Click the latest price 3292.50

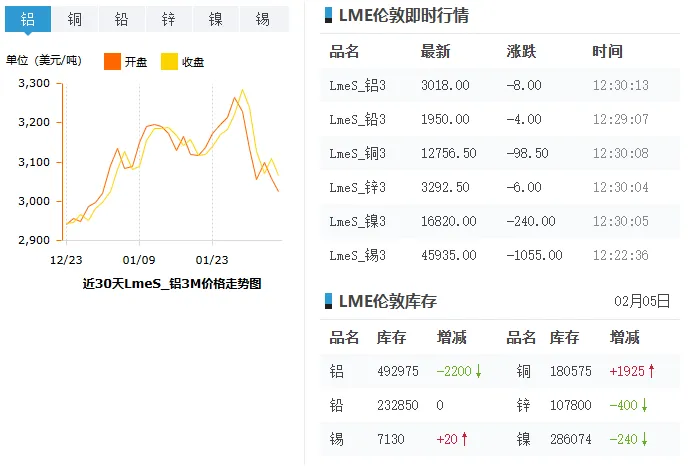pyautogui.click(x=445, y=187)
